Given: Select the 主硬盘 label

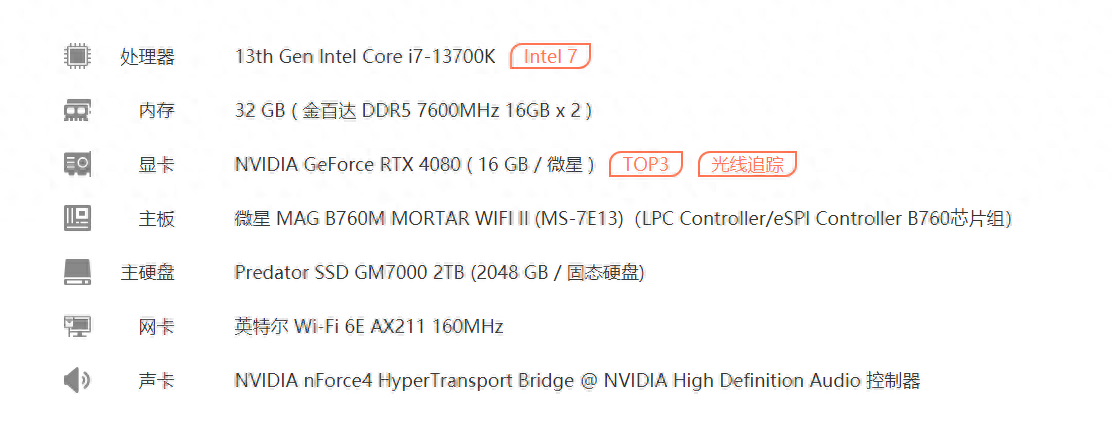Looking at the screenshot, I should tap(148, 272).
